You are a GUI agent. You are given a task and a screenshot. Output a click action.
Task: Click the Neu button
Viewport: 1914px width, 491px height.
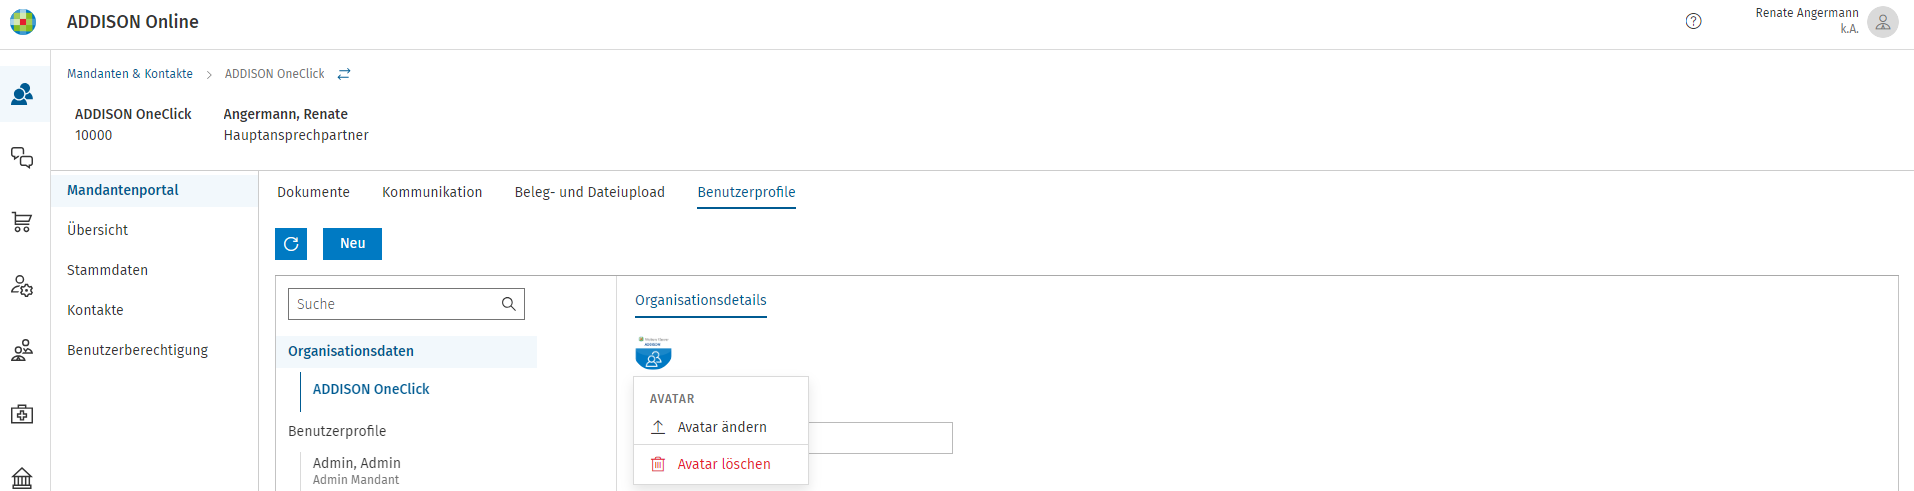(x=352, y=244)
